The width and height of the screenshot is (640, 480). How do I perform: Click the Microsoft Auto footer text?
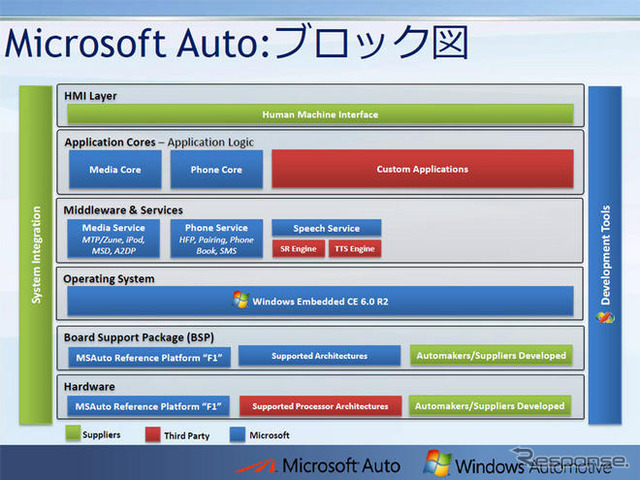coord(341,466)
